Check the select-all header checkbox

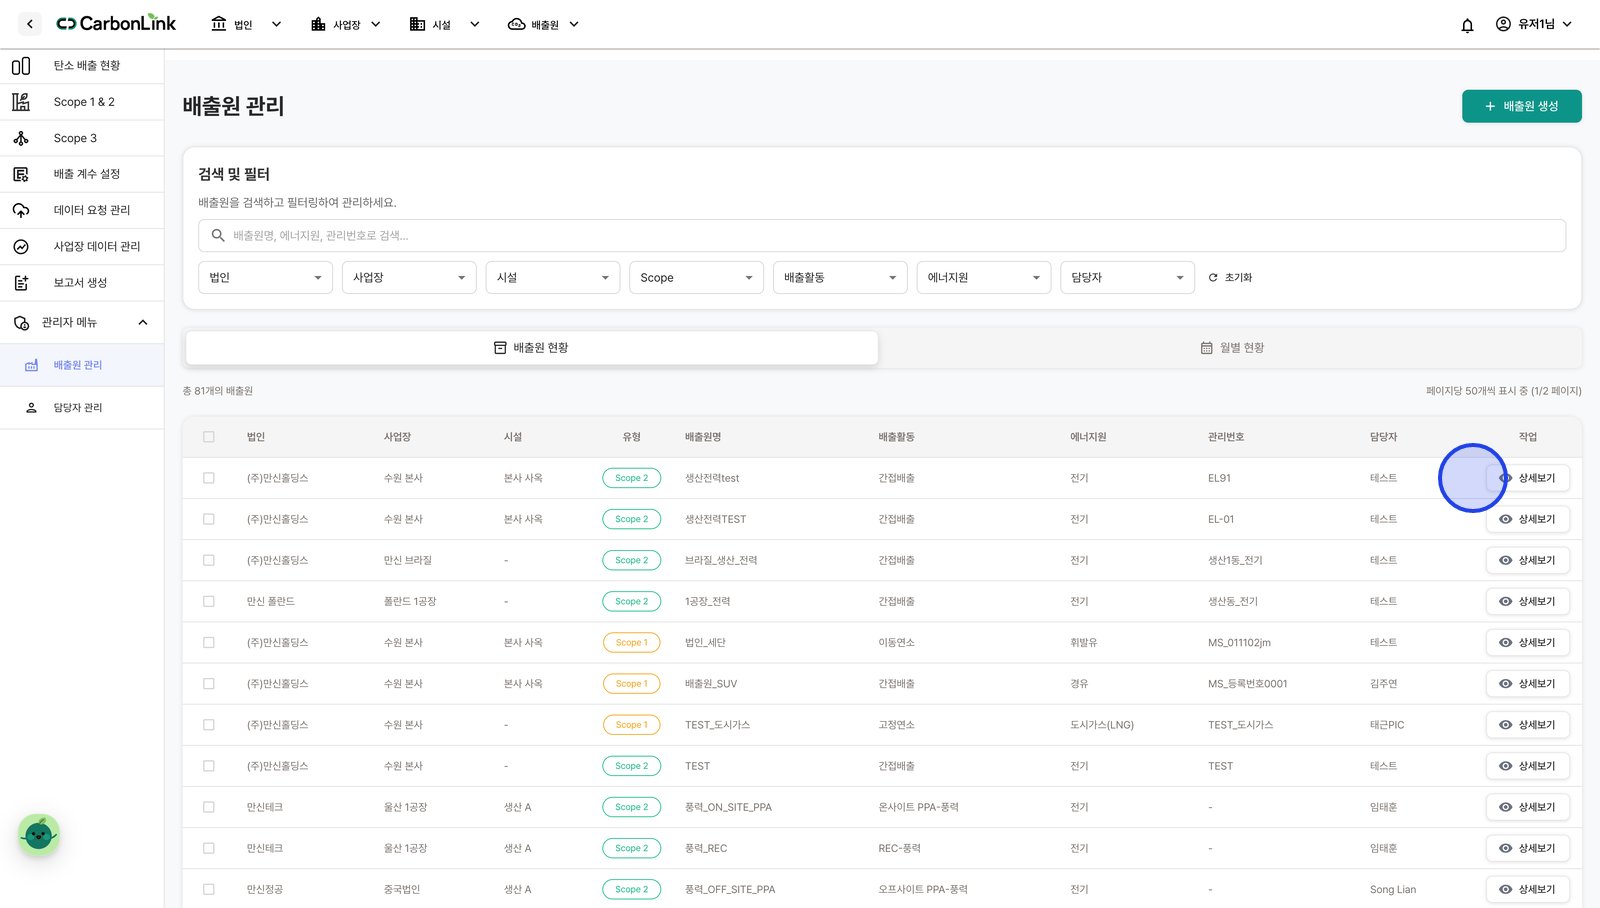[209, 437]
